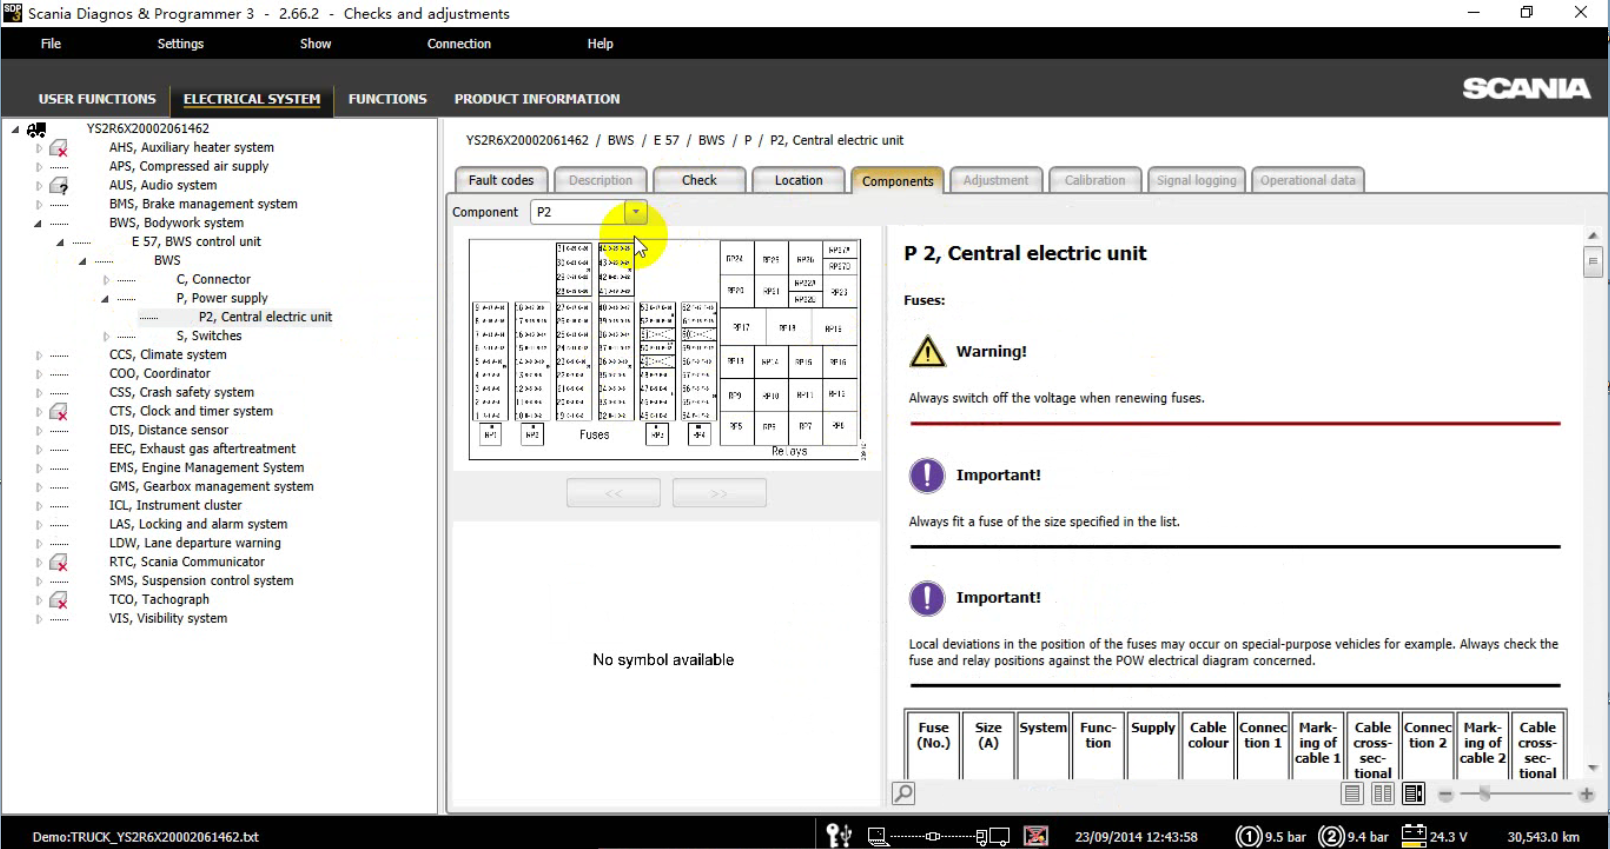Click the Fuse (No.) table column header

933,744
